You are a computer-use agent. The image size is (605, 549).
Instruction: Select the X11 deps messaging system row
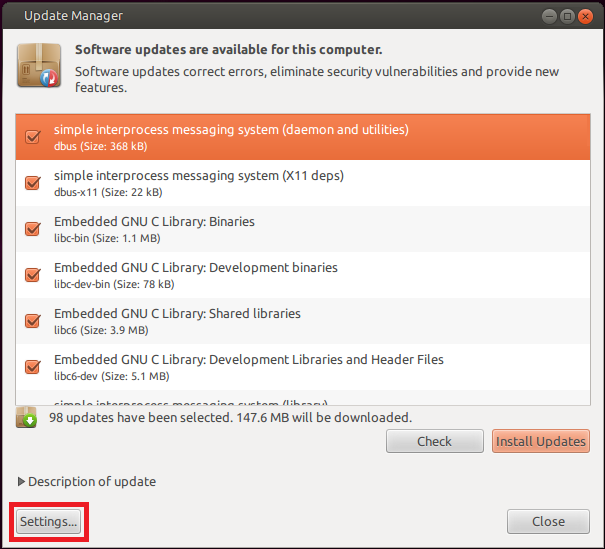tap(300, 183)
